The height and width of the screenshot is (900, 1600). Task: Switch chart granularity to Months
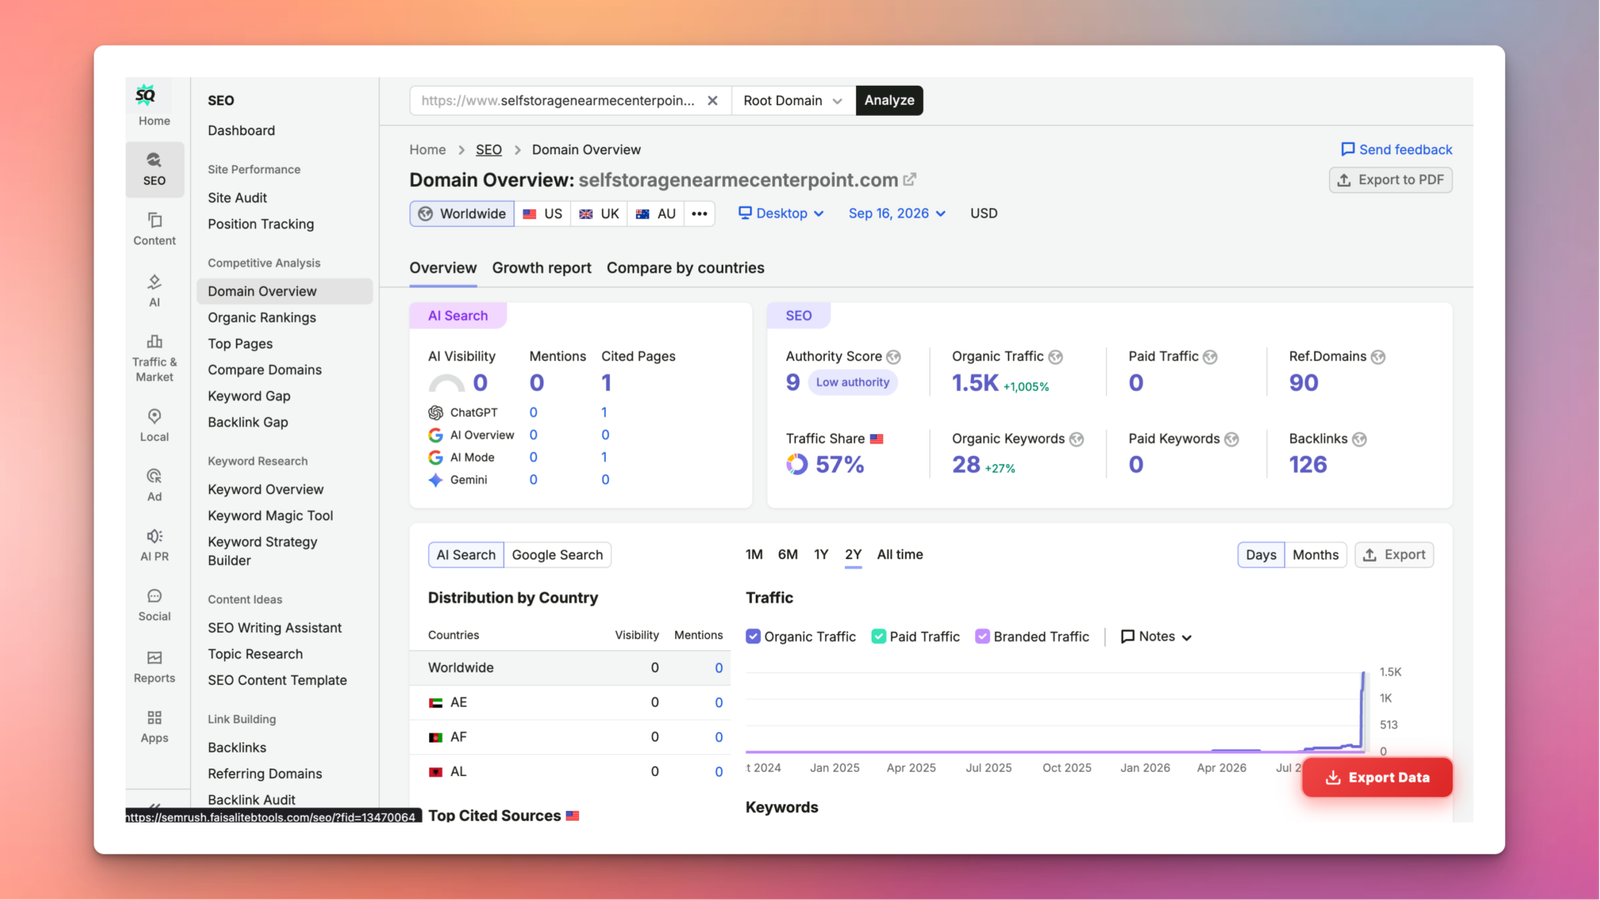pos(1315,555)
